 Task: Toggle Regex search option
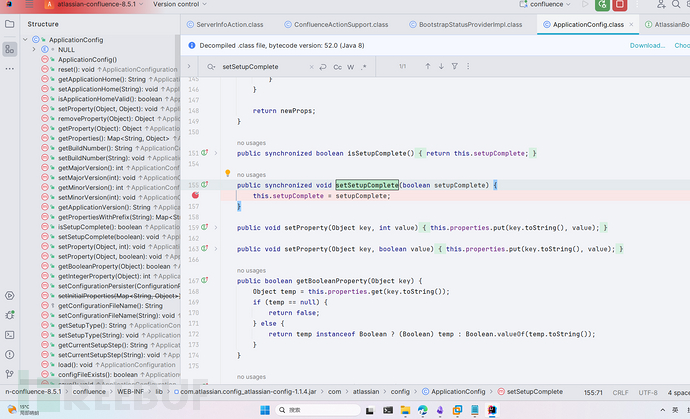363,67
